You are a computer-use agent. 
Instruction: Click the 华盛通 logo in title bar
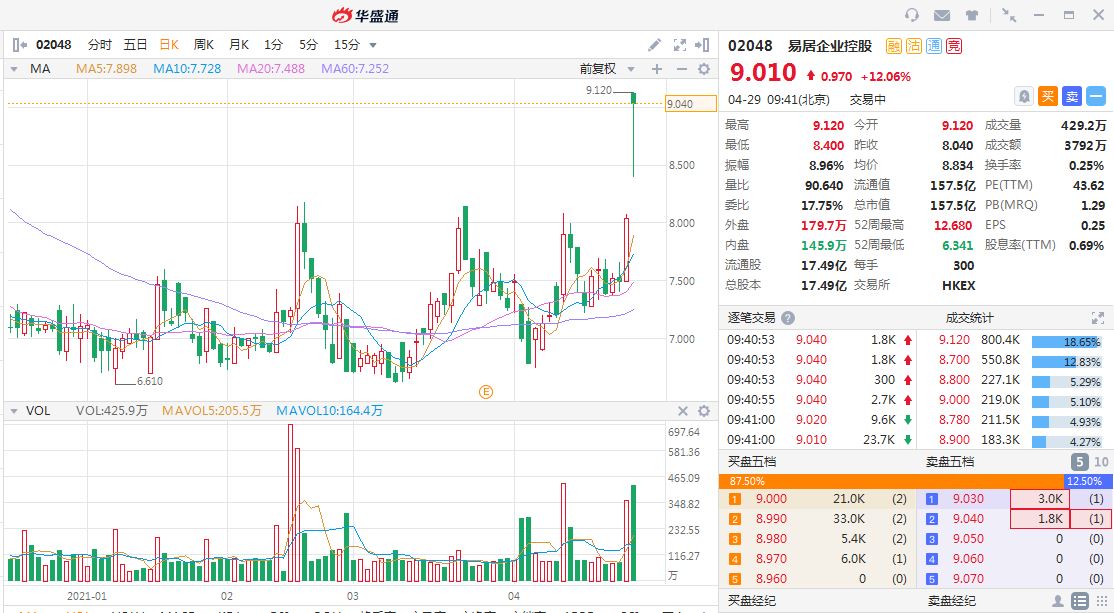click(x=365, y=15)
